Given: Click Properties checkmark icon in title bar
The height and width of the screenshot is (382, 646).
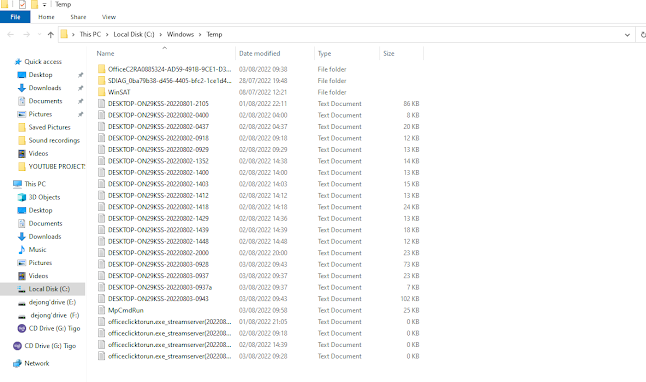Looking at the screenshot, I should click(x=22, y=5).
